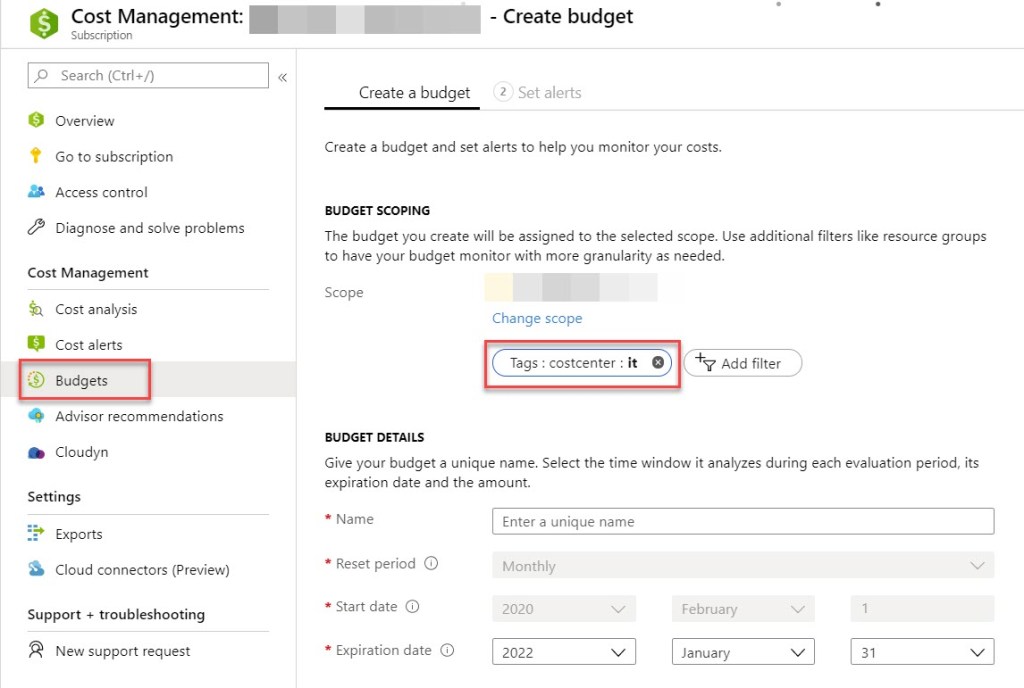Click the wrench icon for Diagnose problems
Viewport: 1024px width, 688px height.
pos(37,228)
